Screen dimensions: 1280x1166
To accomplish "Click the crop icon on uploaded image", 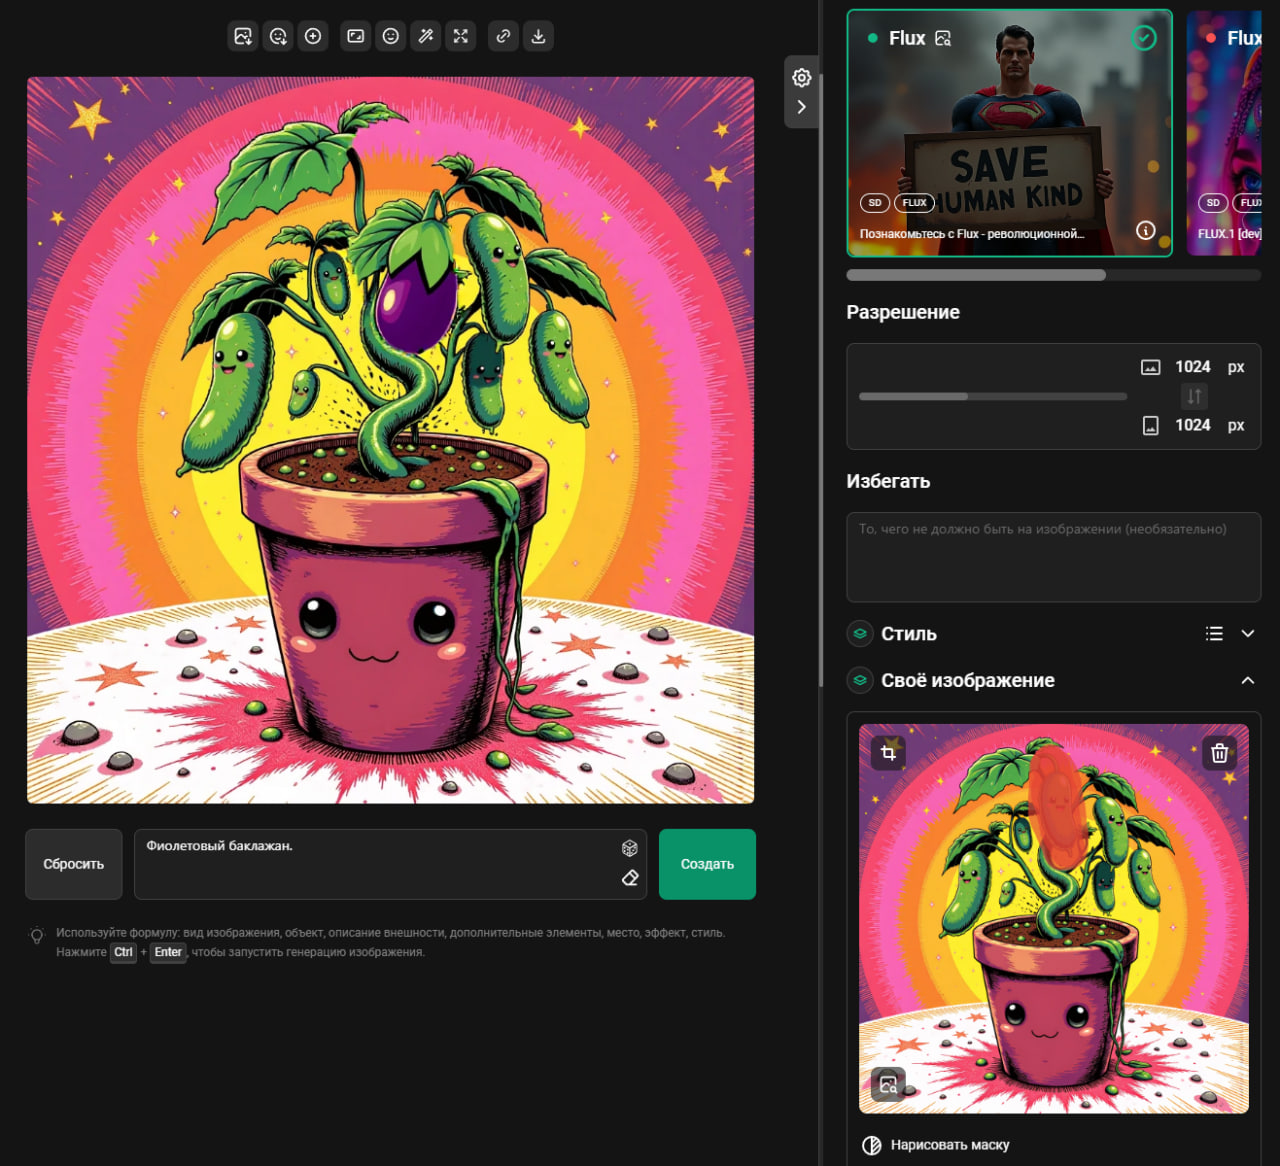I will point(888,753).
